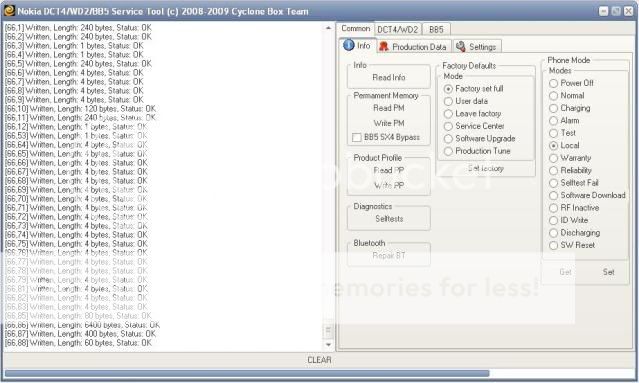Switch to the DCT4/WD2 tab
The width and height of the screenshot is (639, 383).
(x=398, y=29)
